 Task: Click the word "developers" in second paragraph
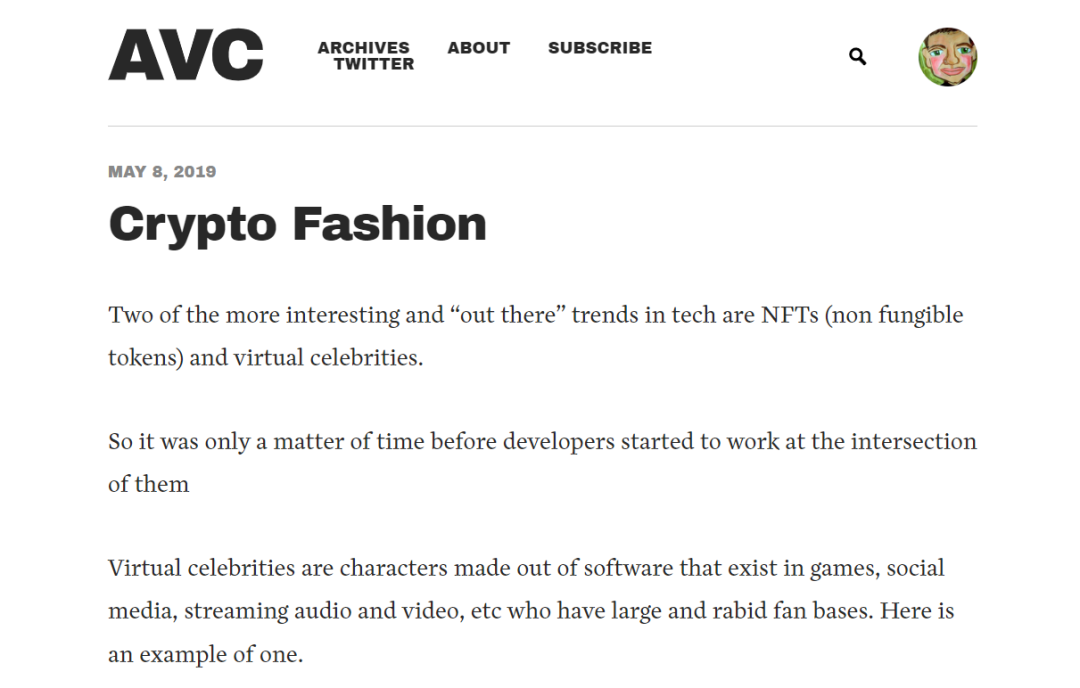pyautogui.click(x=559, y=441)
